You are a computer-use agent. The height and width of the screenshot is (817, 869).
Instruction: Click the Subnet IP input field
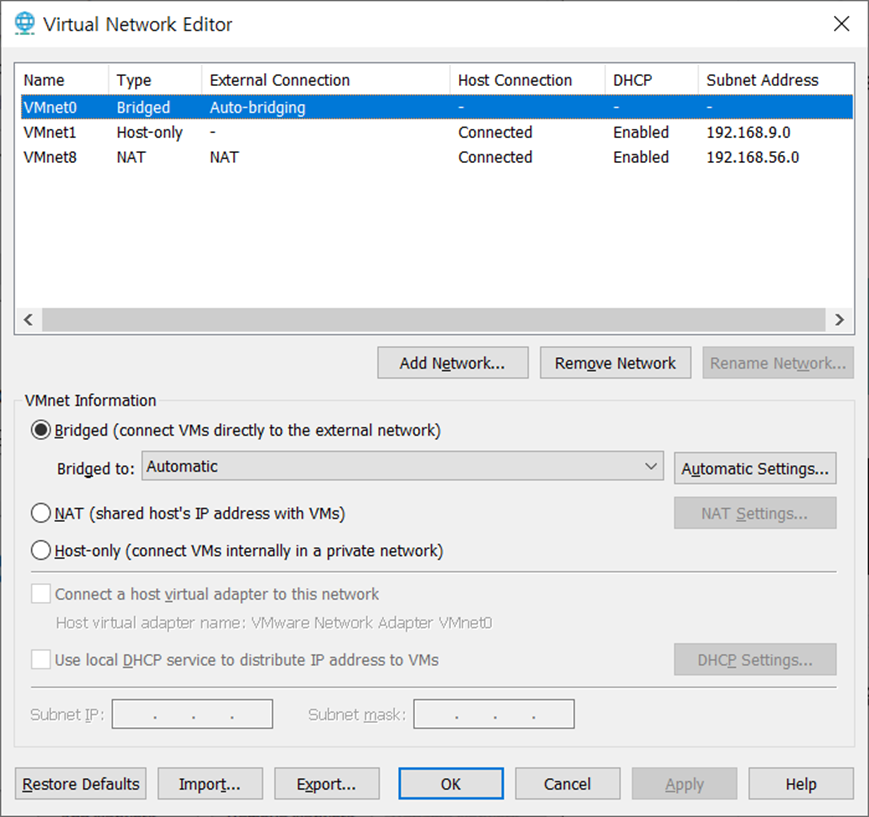click(x=192, y=714)
